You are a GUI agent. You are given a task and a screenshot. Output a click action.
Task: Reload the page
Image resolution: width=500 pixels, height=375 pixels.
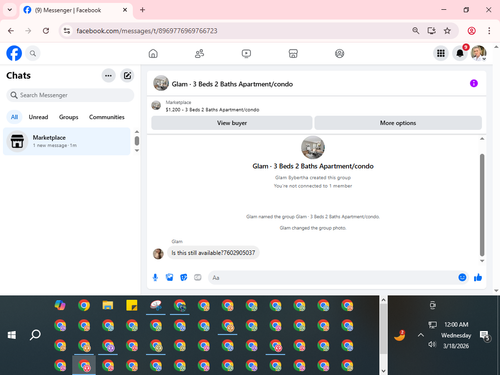(46, 31)
